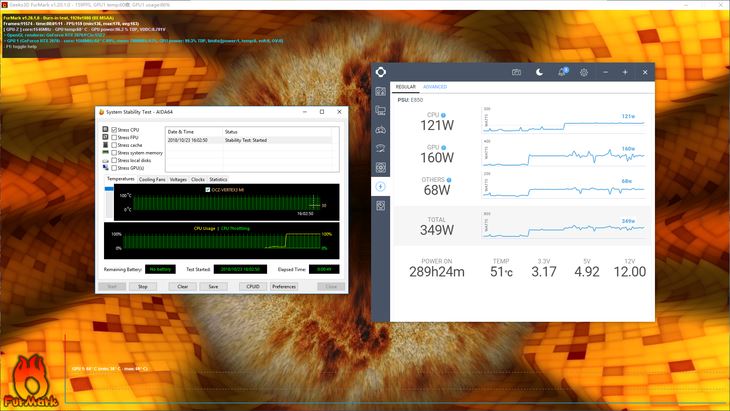
Task: Click the CPU 121W power graph
Action: coord(564,121)
